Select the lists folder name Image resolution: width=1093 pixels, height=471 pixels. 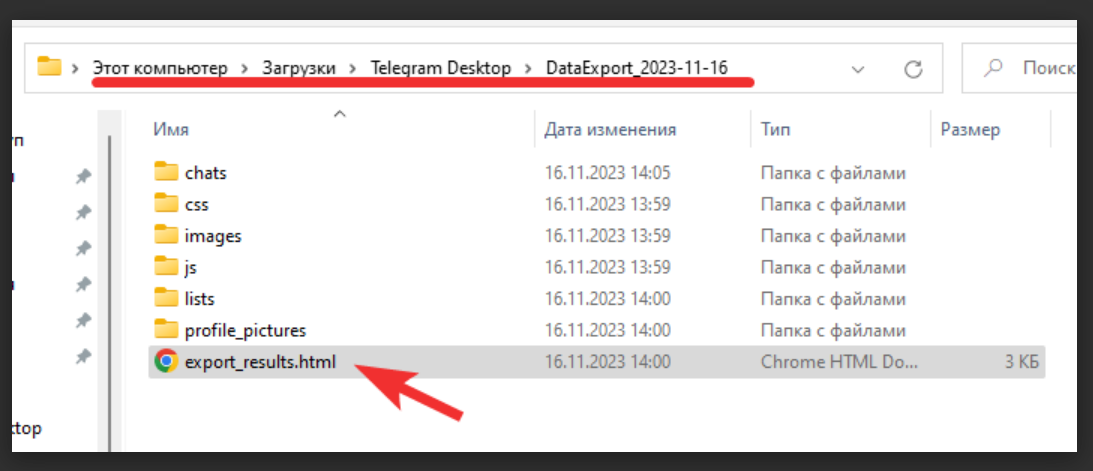[199, 299]
